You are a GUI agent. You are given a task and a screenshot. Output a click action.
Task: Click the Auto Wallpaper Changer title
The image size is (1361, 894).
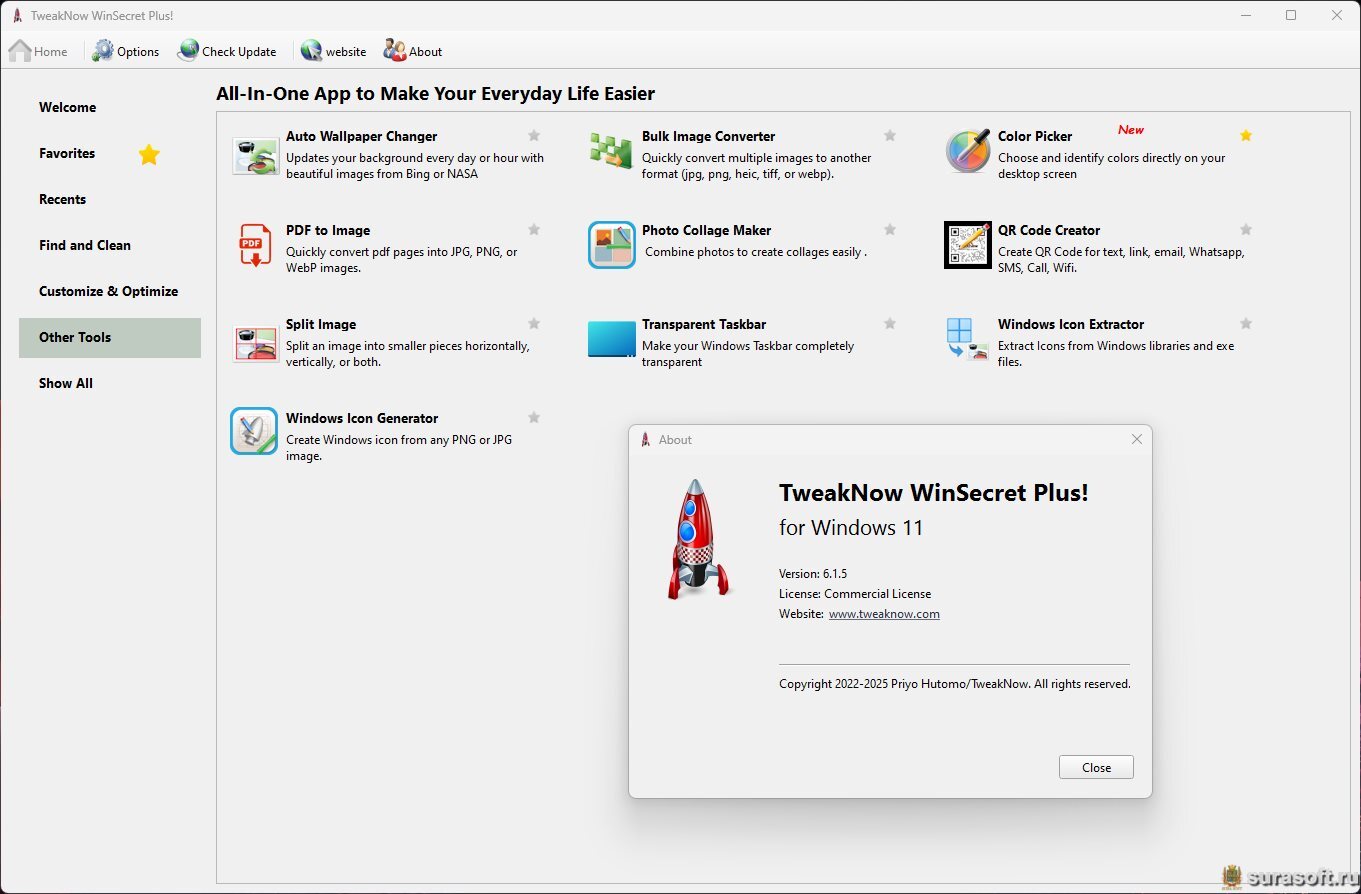[x=361, y=136]
